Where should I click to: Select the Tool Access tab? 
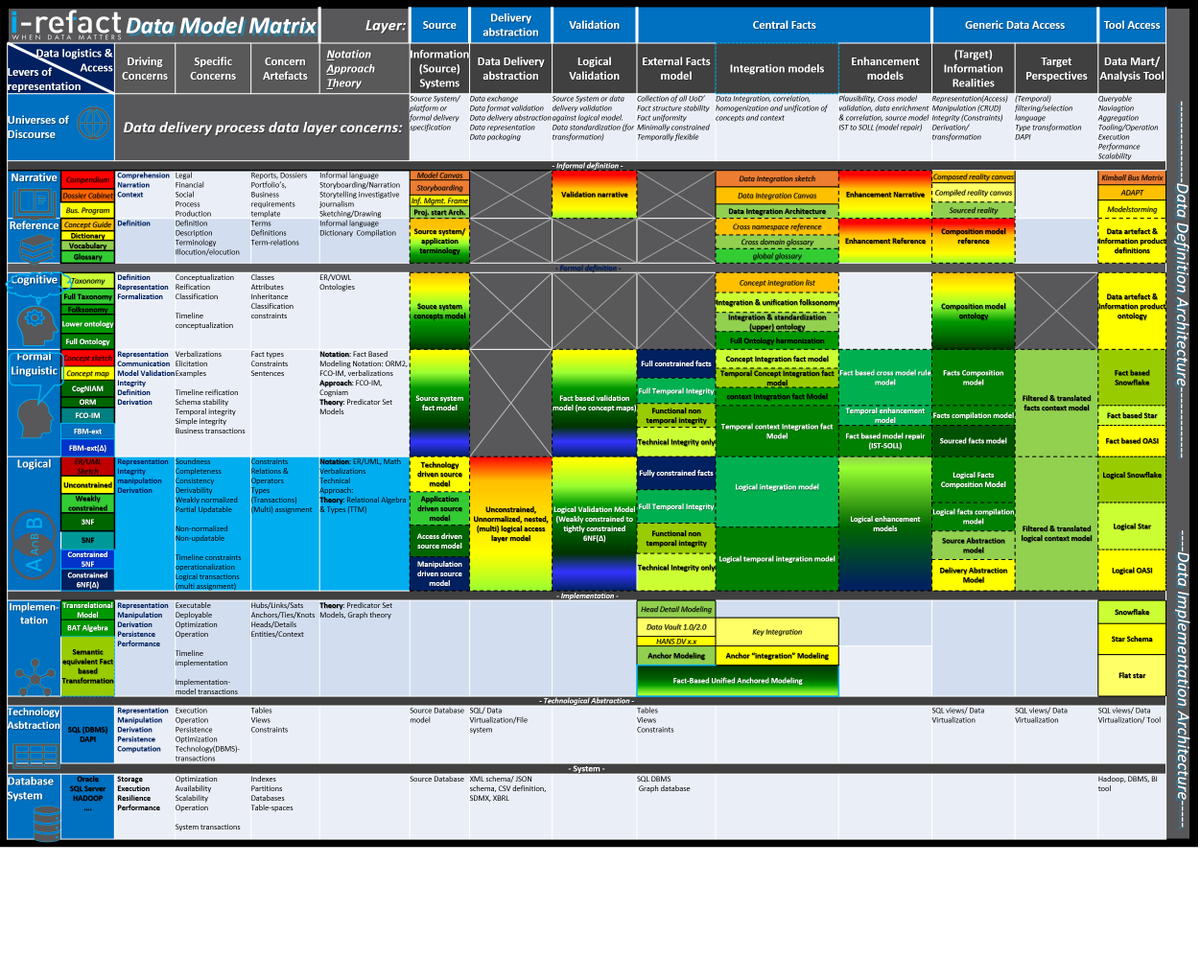1131,24
